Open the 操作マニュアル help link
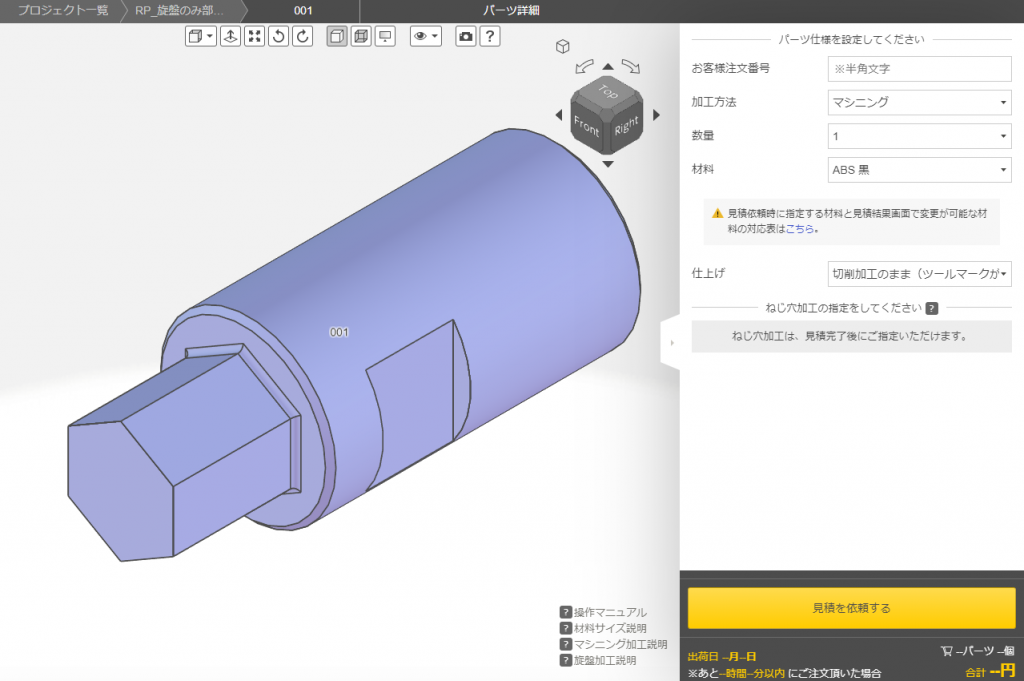 [610, 612]
